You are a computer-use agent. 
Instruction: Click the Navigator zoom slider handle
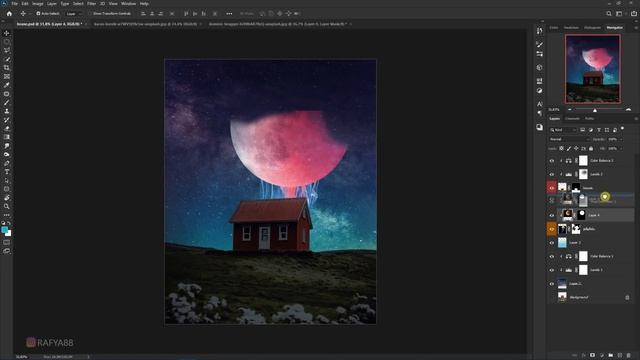pos(595,110)
